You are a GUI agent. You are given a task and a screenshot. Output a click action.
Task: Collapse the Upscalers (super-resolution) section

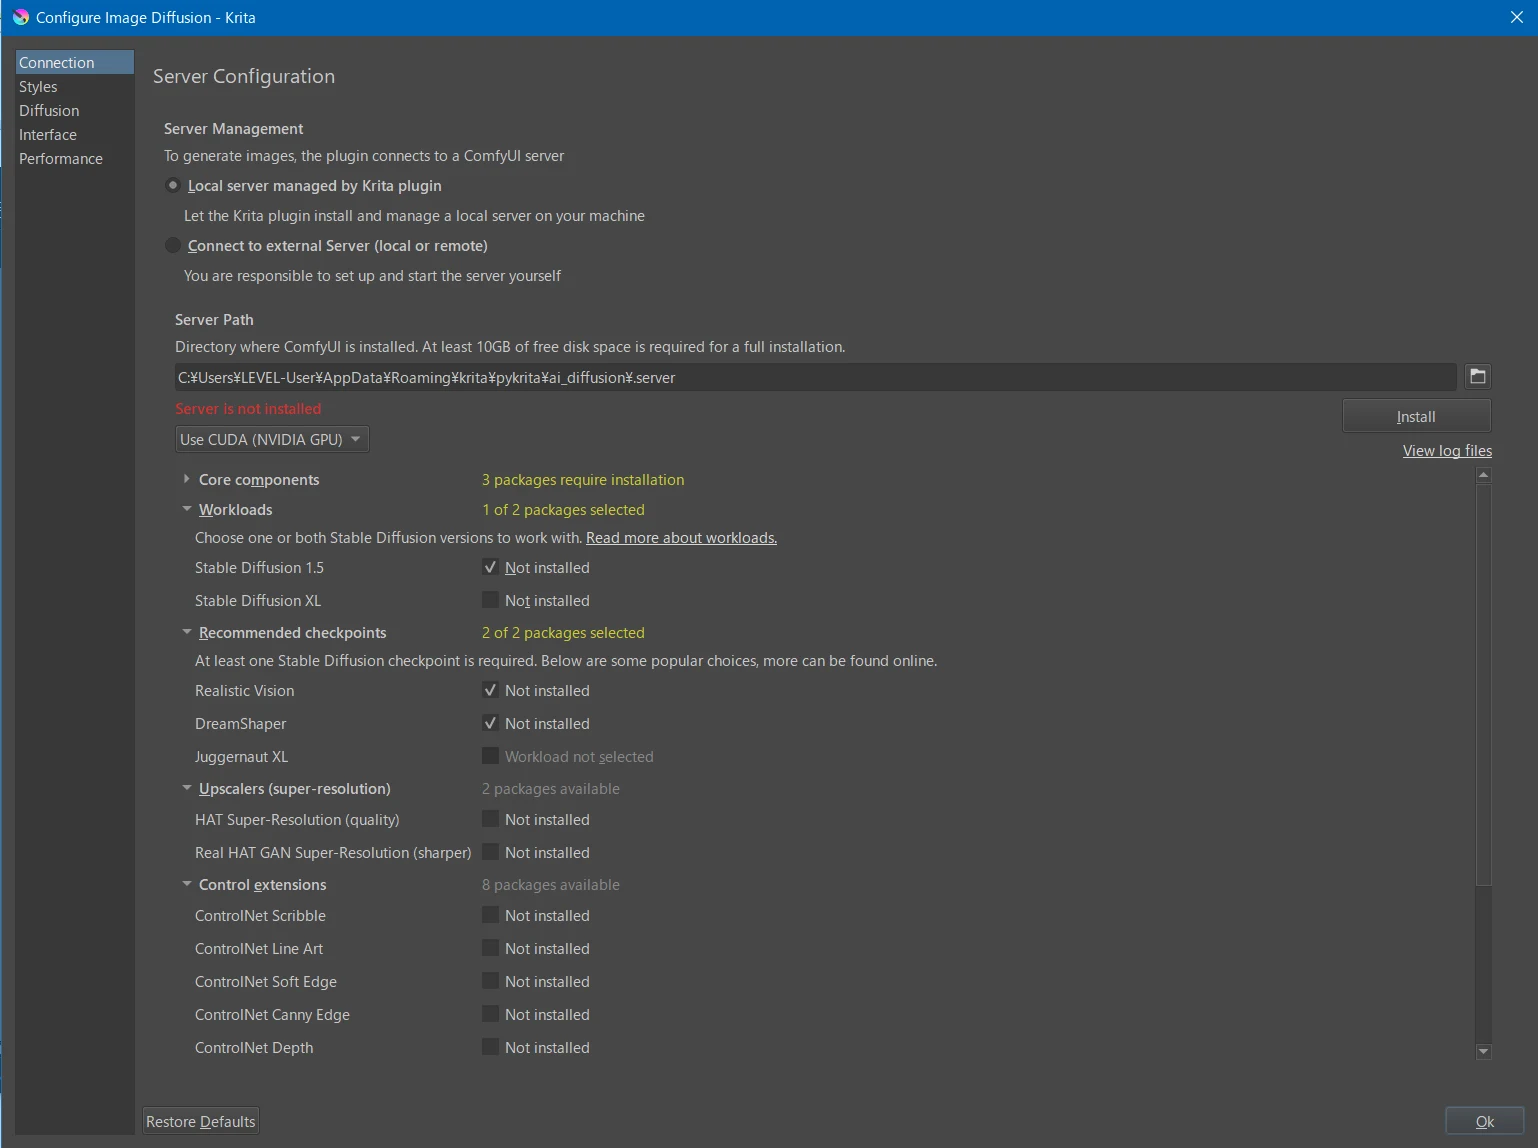click(186, 788)
